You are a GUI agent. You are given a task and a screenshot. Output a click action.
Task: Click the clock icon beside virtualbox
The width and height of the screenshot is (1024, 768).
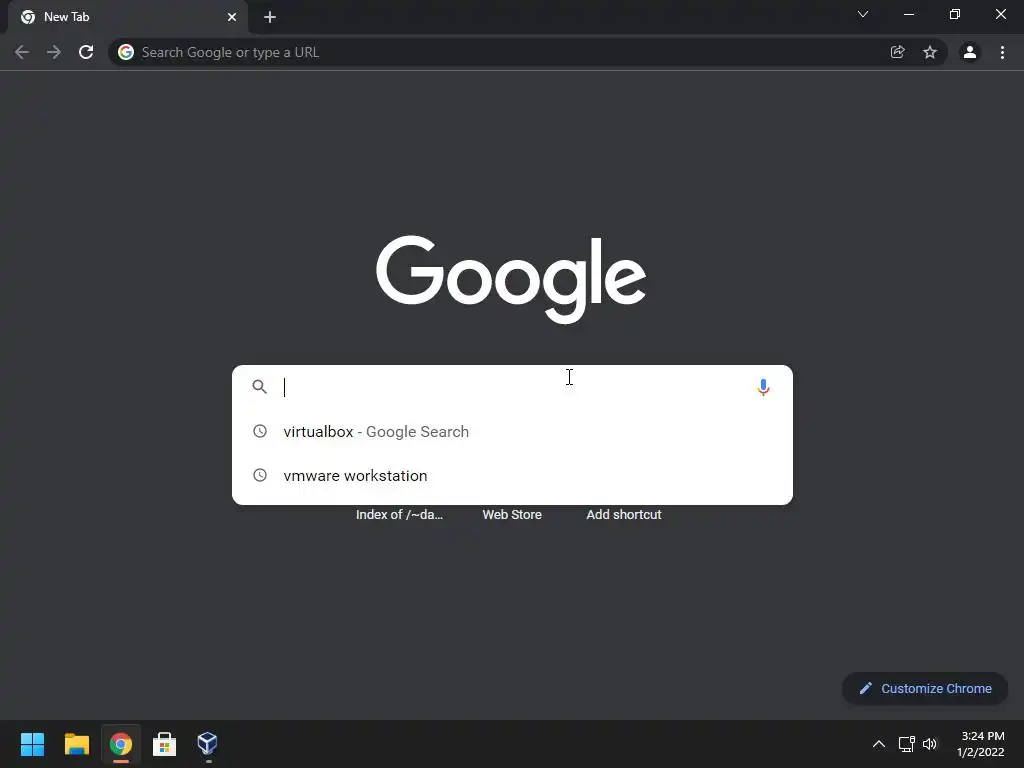click(260, 431)
